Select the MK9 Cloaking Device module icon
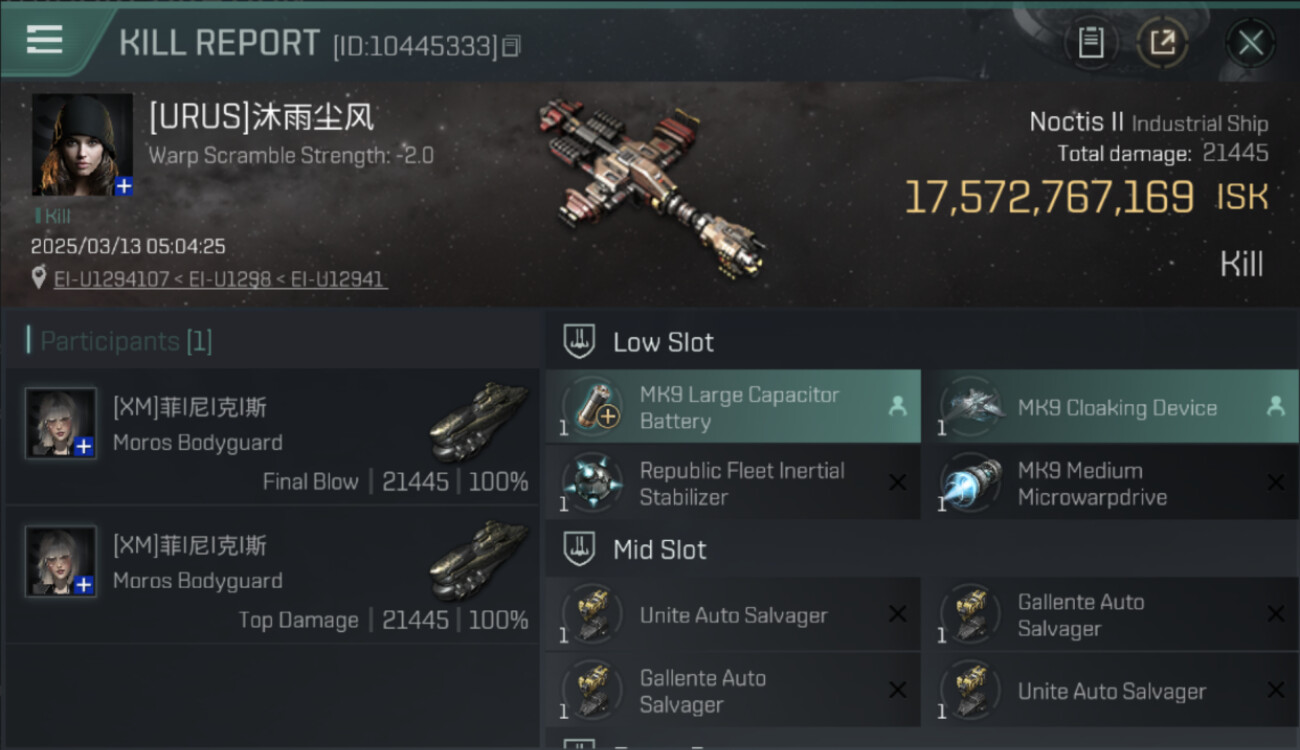This screenshot has width=1300, height=750. (x=971, y=407)
